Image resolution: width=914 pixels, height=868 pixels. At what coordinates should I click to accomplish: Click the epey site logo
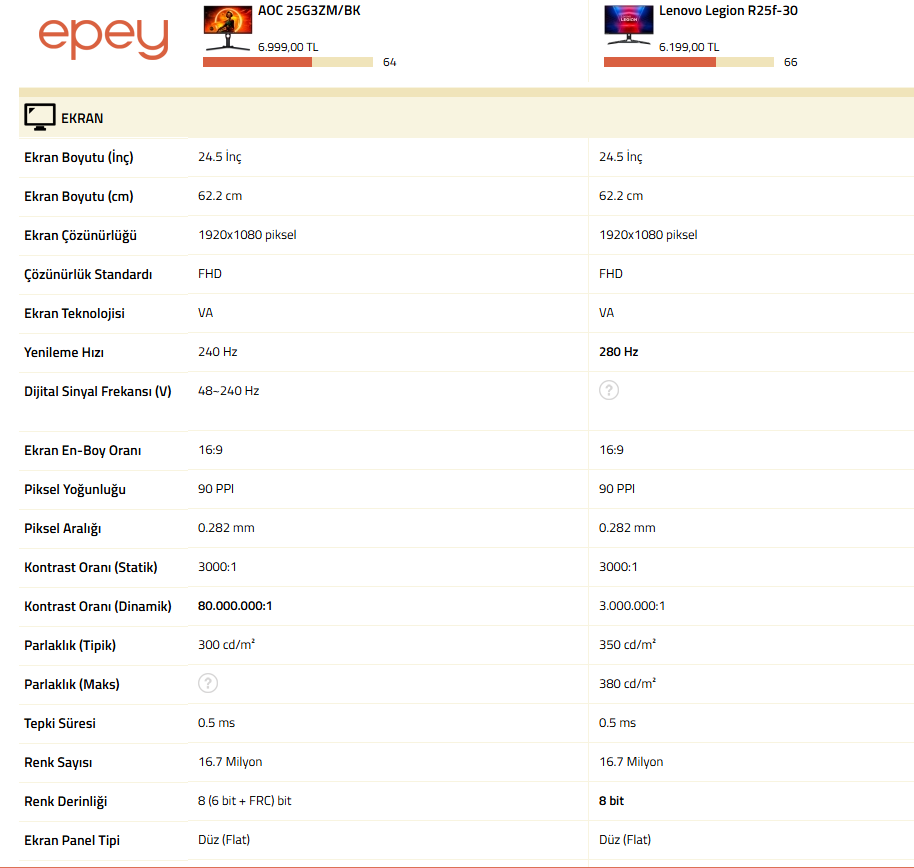click(x=104, y=38)
